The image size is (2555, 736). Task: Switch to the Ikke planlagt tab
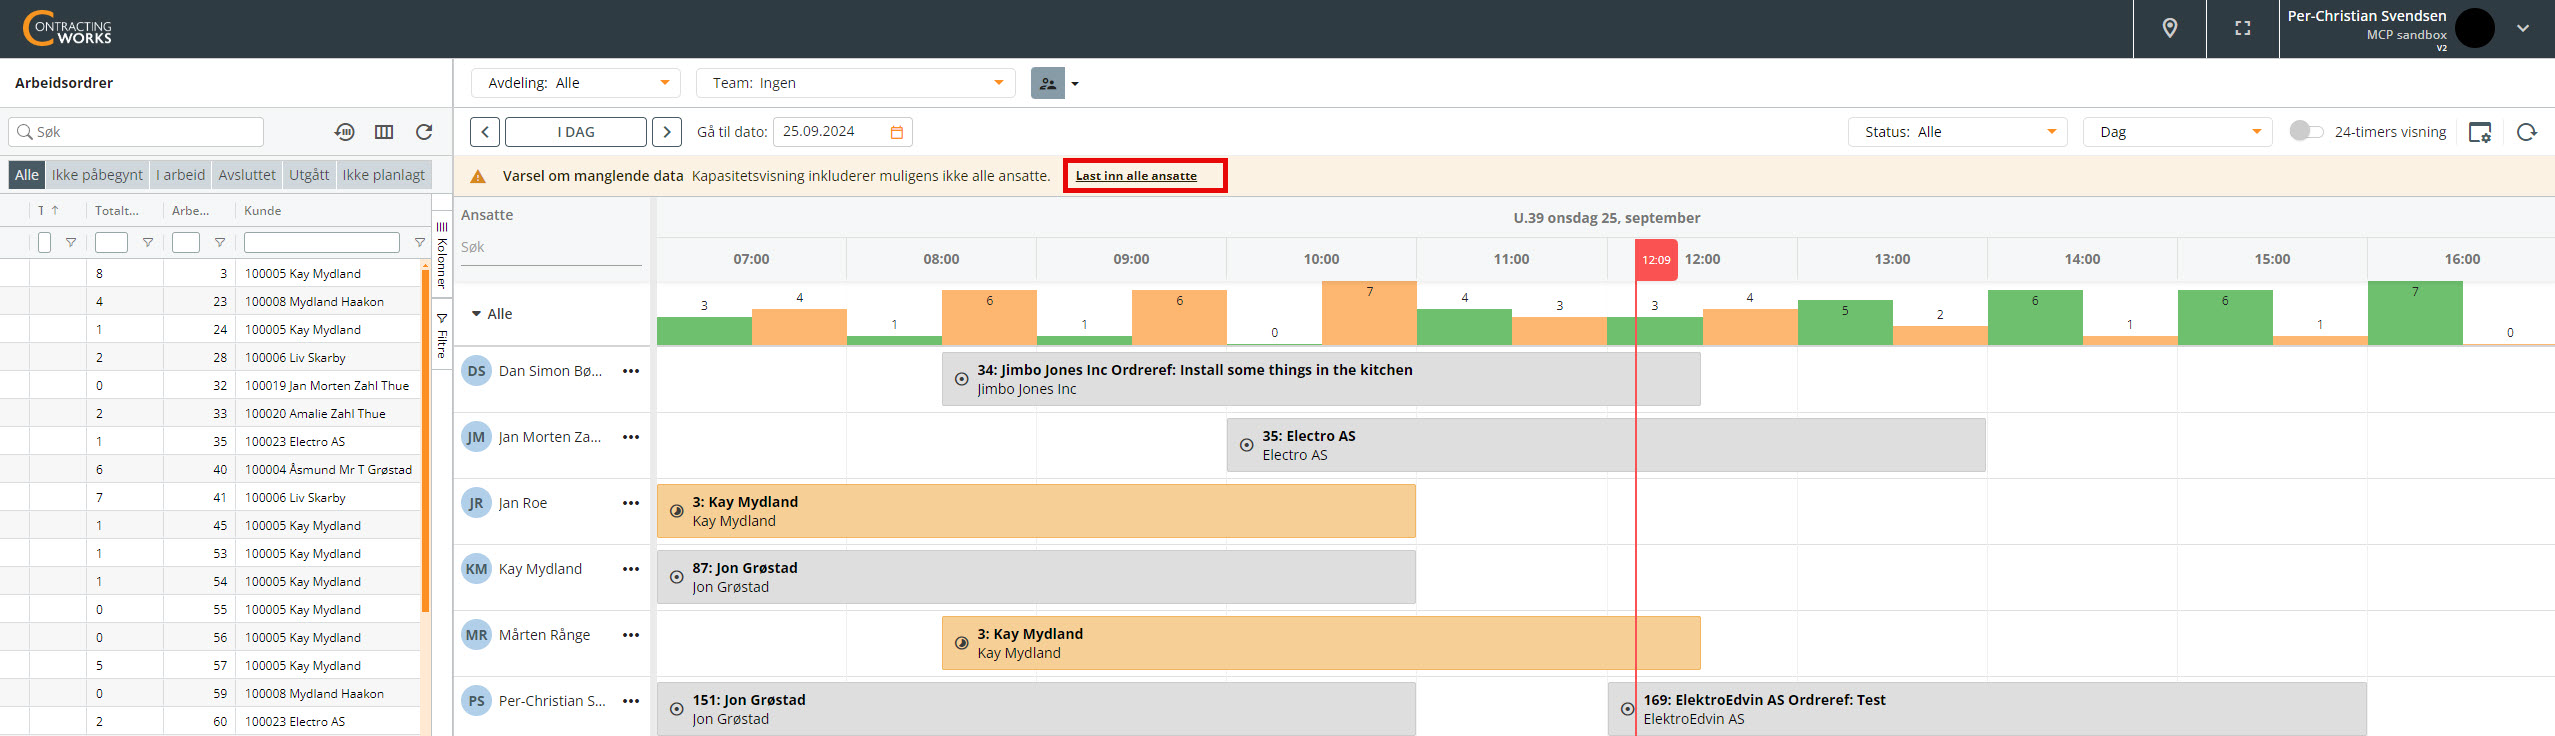[x=384, y=175]
